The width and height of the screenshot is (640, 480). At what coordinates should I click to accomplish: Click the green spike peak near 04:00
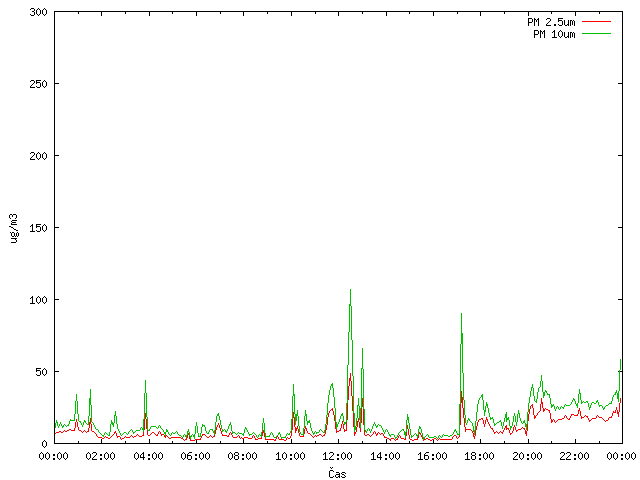click(x=145, y=381)
